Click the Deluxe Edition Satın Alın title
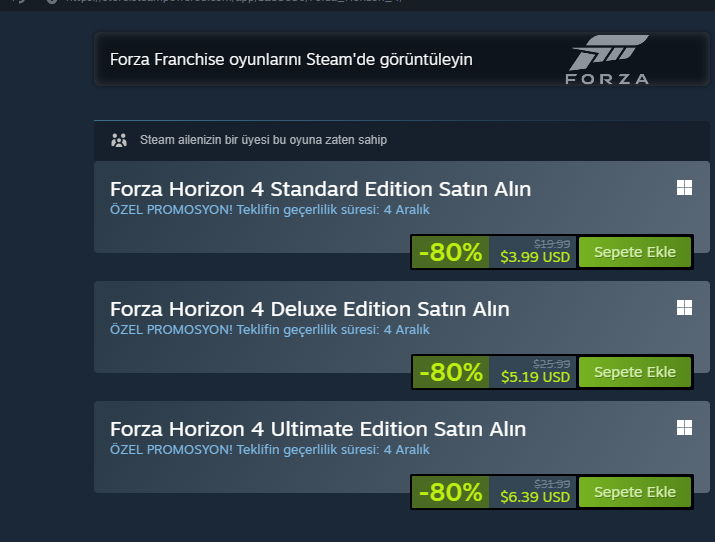The width and height of the screenshot is (715, 542). coord(309,309)
